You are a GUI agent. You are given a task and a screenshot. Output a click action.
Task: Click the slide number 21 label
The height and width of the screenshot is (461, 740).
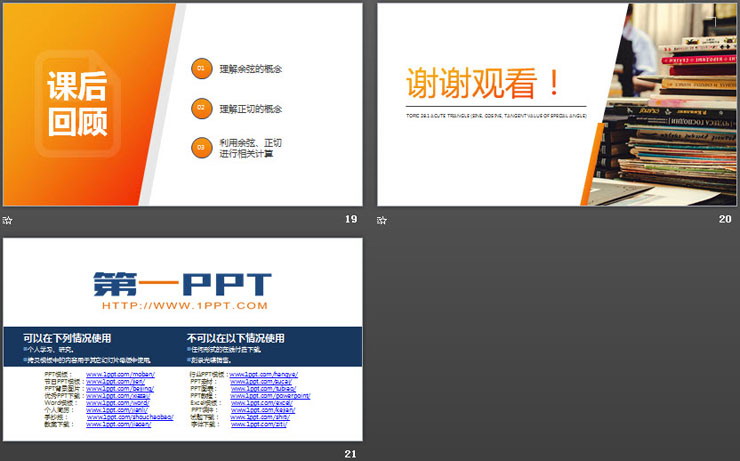(x=351, y=453)
